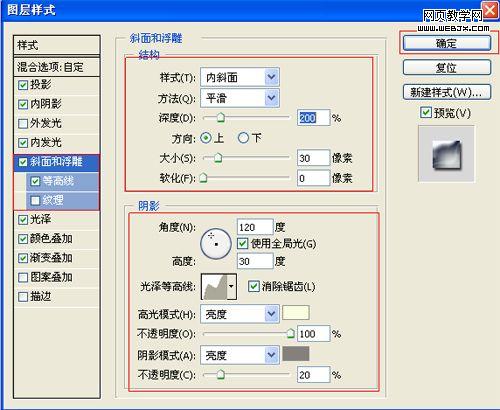This screenshot has height=410, width=500.
Task: Open the 方法 technique dropdown (平滑)
Action: point(240,98)
